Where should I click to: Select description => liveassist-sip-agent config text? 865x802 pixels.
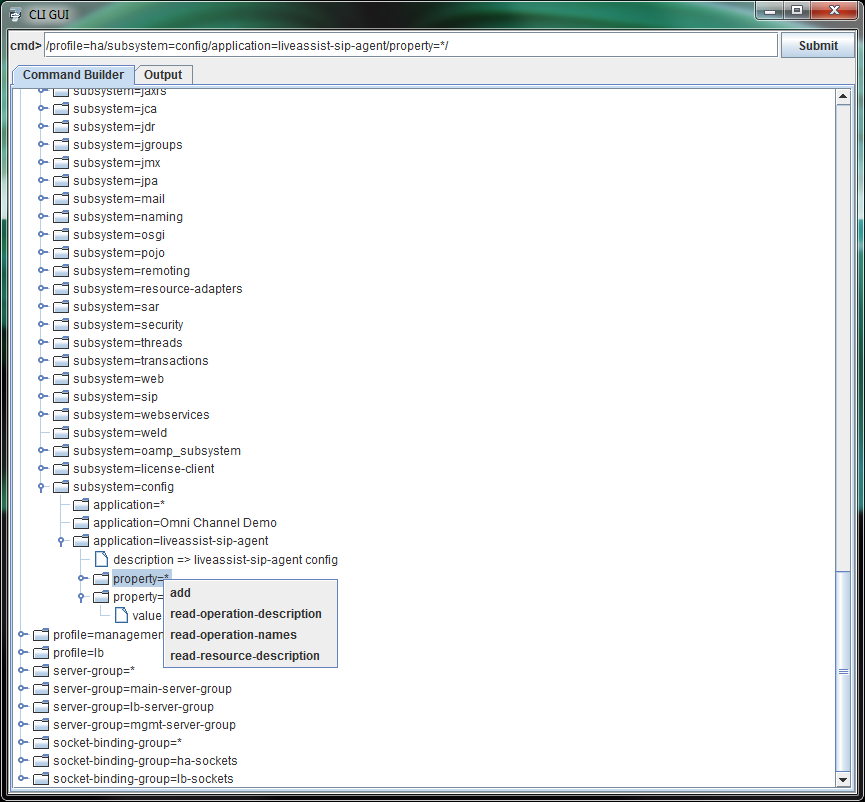pyautogui.click(x=226, y=560)
